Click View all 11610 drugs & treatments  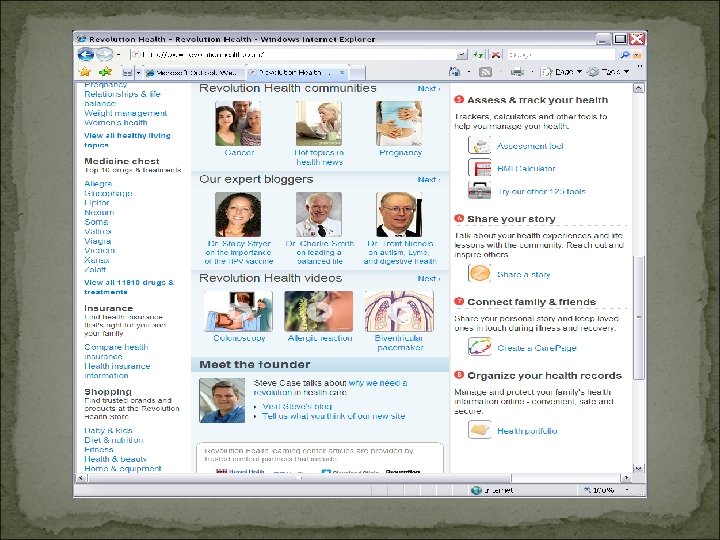129,287
